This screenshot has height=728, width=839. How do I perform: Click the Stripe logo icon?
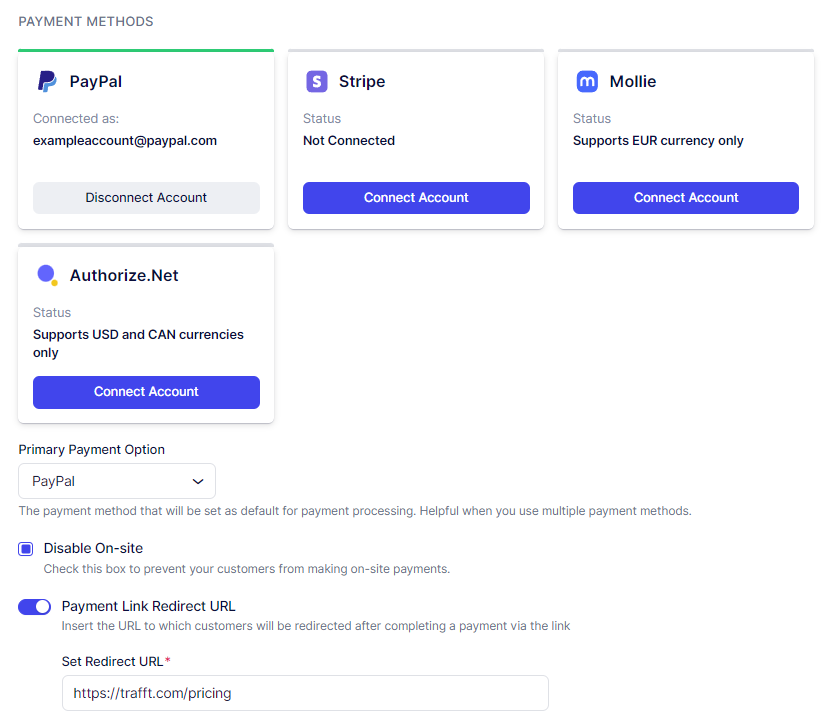point(317,82)
